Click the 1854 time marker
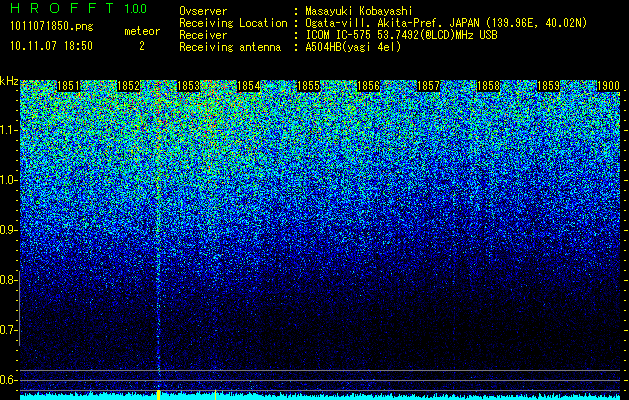 point(249,86)
